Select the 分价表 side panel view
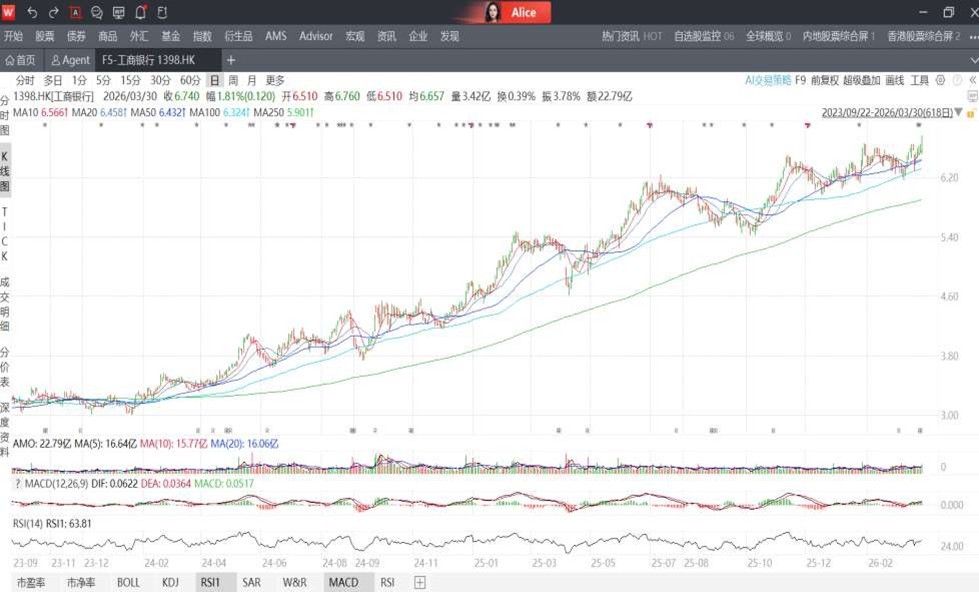 pyautogui.click(x=5, y=367)
